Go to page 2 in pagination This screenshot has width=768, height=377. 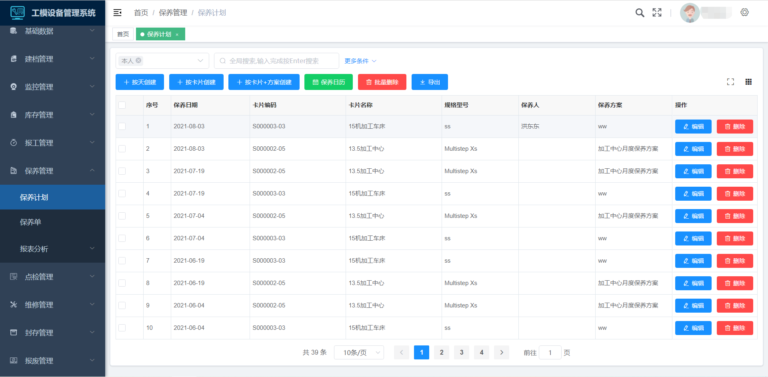pos(441,352)
